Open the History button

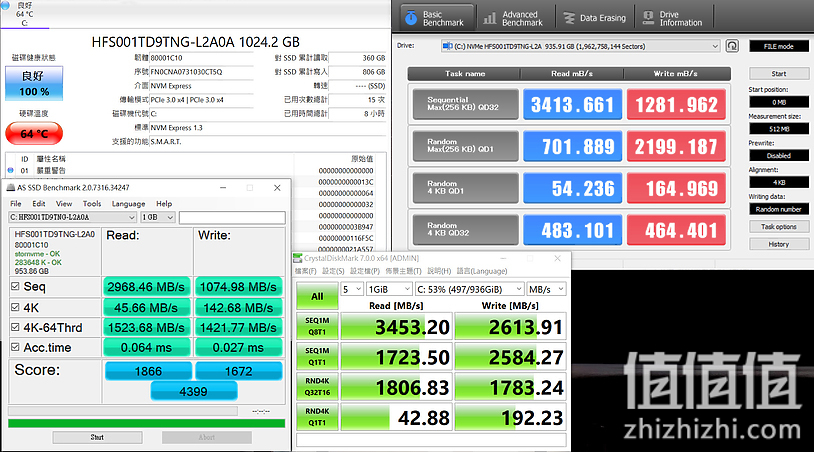(x=779, y=244)
